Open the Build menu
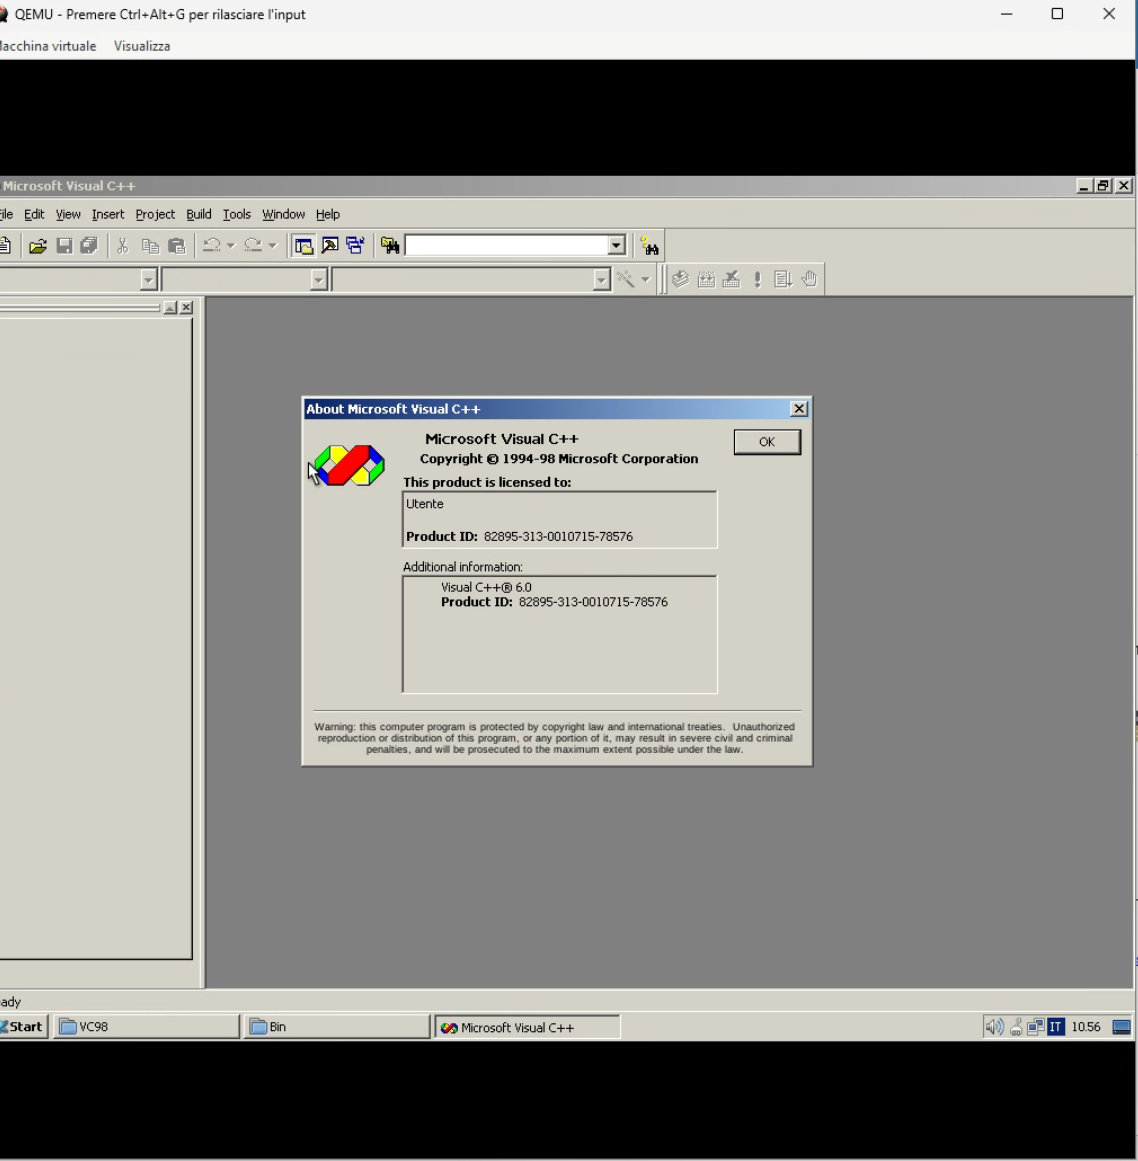This screenshot has width=1138, height=1161. [198, 215]
